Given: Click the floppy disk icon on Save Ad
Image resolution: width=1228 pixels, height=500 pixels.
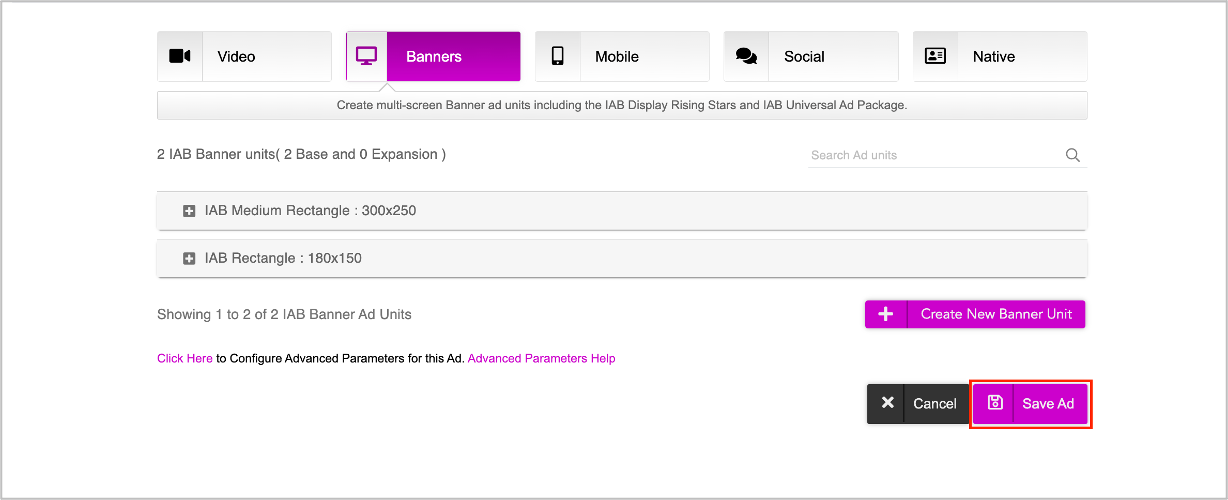Looking at the screenshot, I should (x=994, y=403).
